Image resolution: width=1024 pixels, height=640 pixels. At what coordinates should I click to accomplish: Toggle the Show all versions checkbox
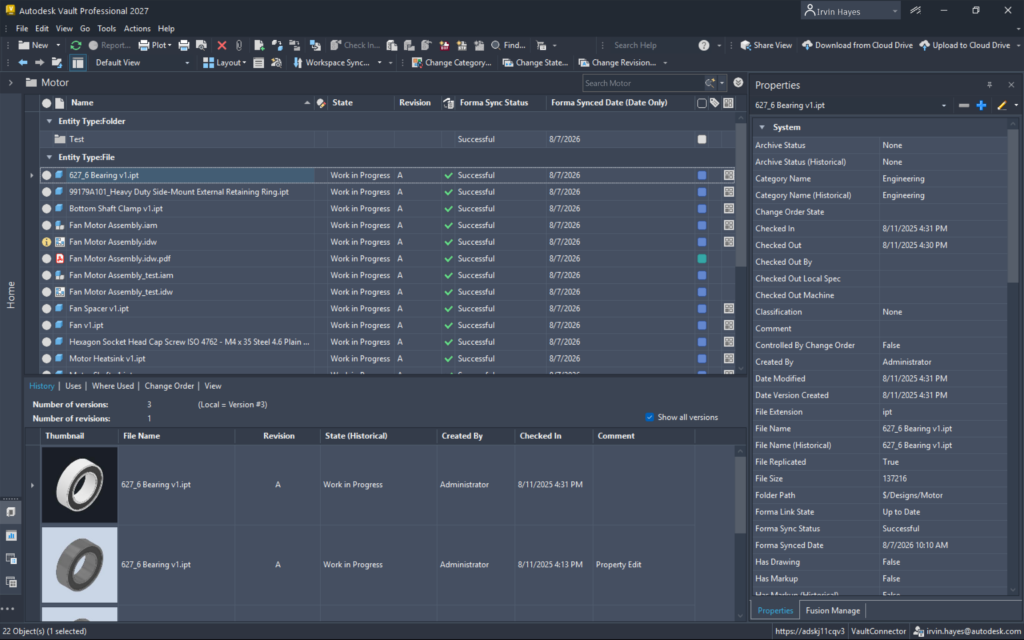pos(649,417)
